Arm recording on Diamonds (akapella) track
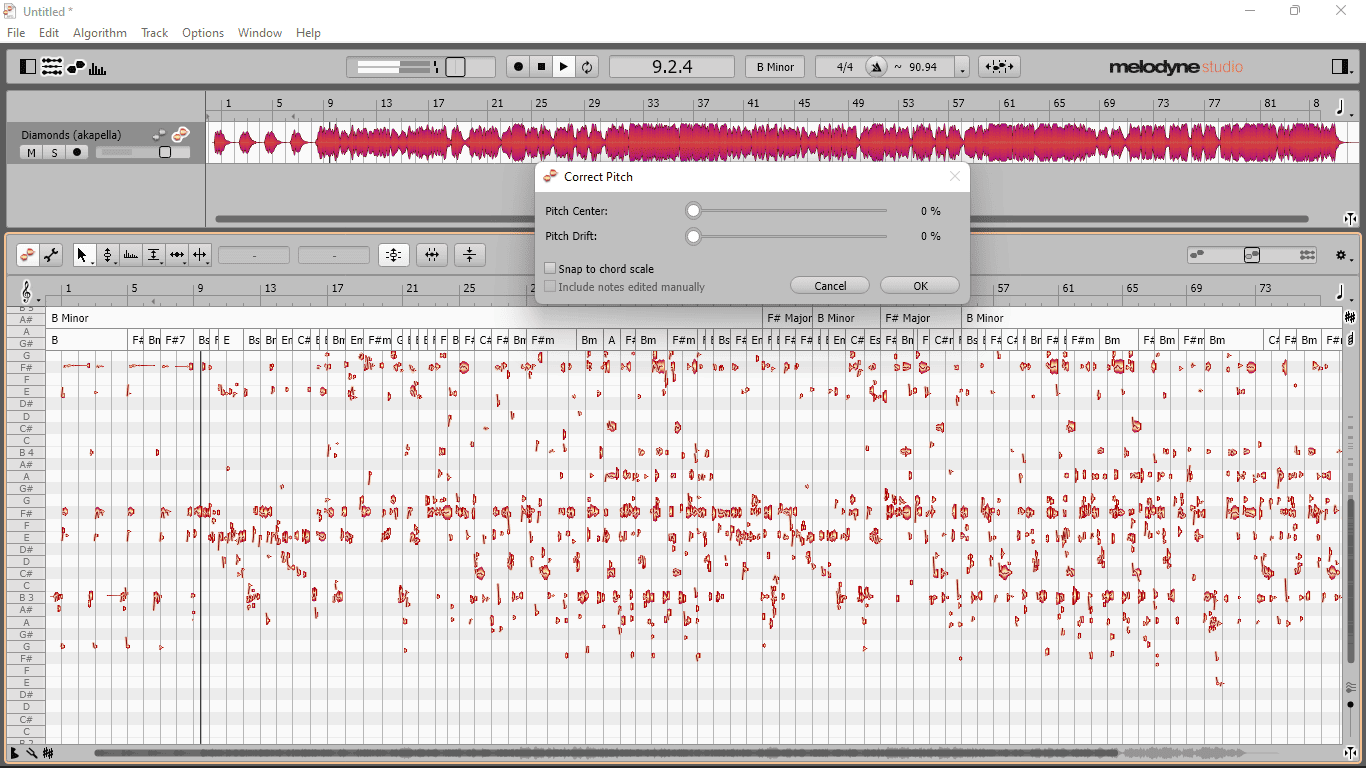Image resolution: width=1366 pixels, height=768 pixels. (77, 153)
